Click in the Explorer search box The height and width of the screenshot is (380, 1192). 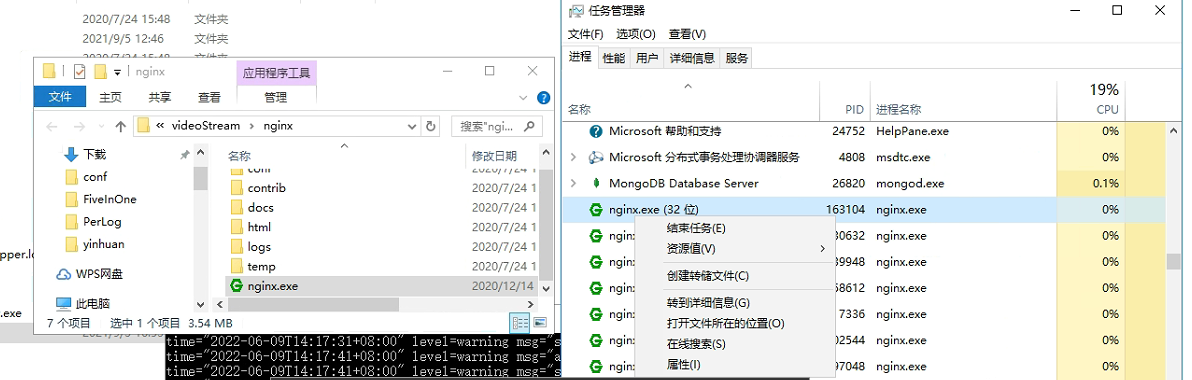pos(497,126)
